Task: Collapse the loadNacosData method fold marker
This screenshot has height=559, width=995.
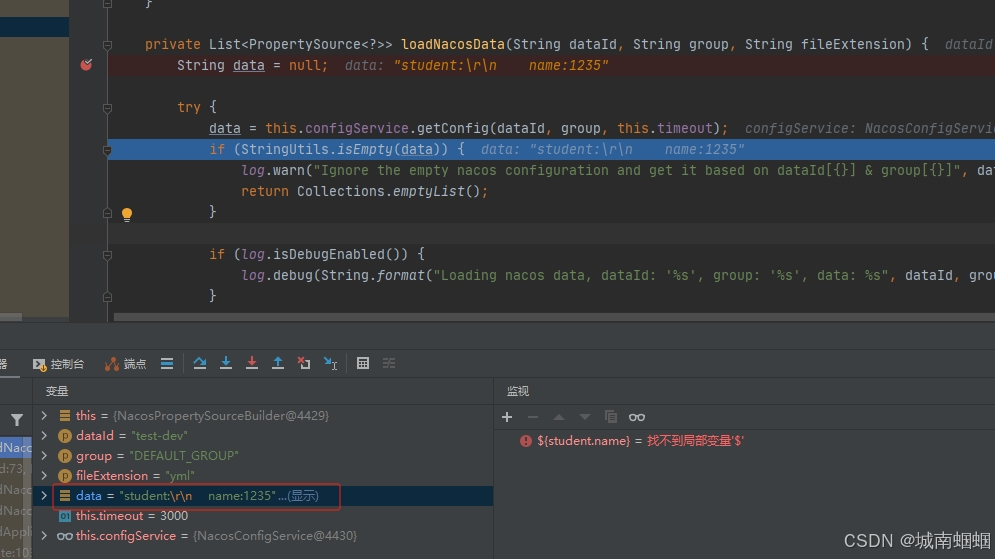Action: [107, 45]
